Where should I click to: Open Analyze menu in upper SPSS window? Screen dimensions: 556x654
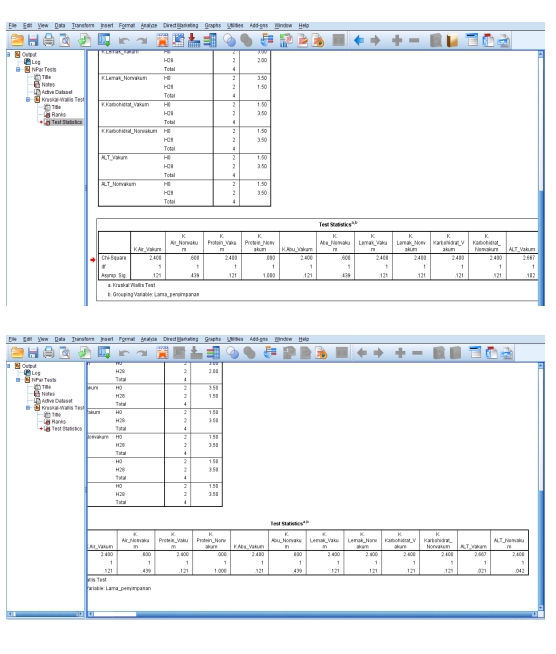[x=149, y=25]
